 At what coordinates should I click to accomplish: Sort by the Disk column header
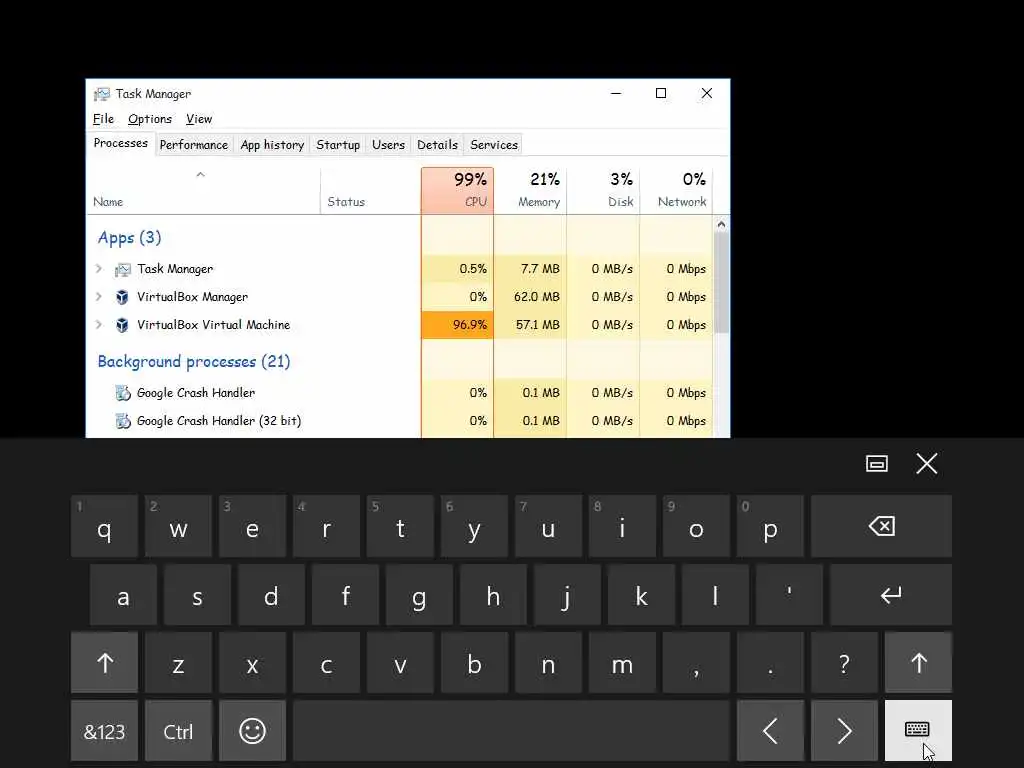(x=603, y=190)
